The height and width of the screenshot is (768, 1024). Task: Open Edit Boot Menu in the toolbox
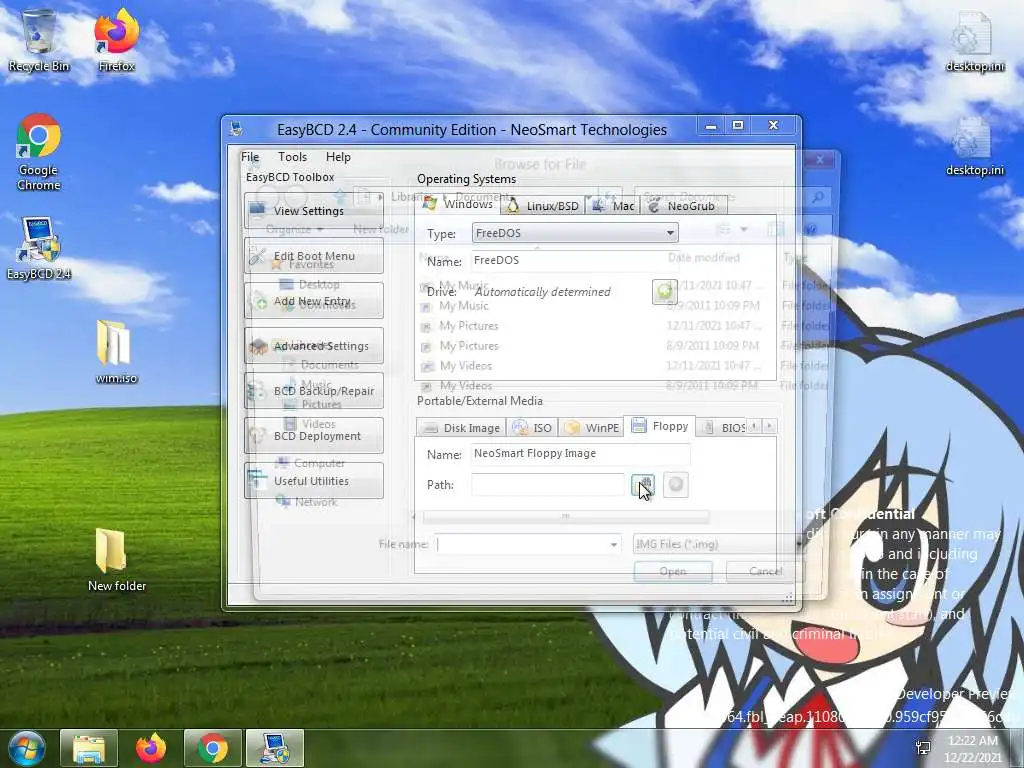pyautogui.click(x=313, y=255)
